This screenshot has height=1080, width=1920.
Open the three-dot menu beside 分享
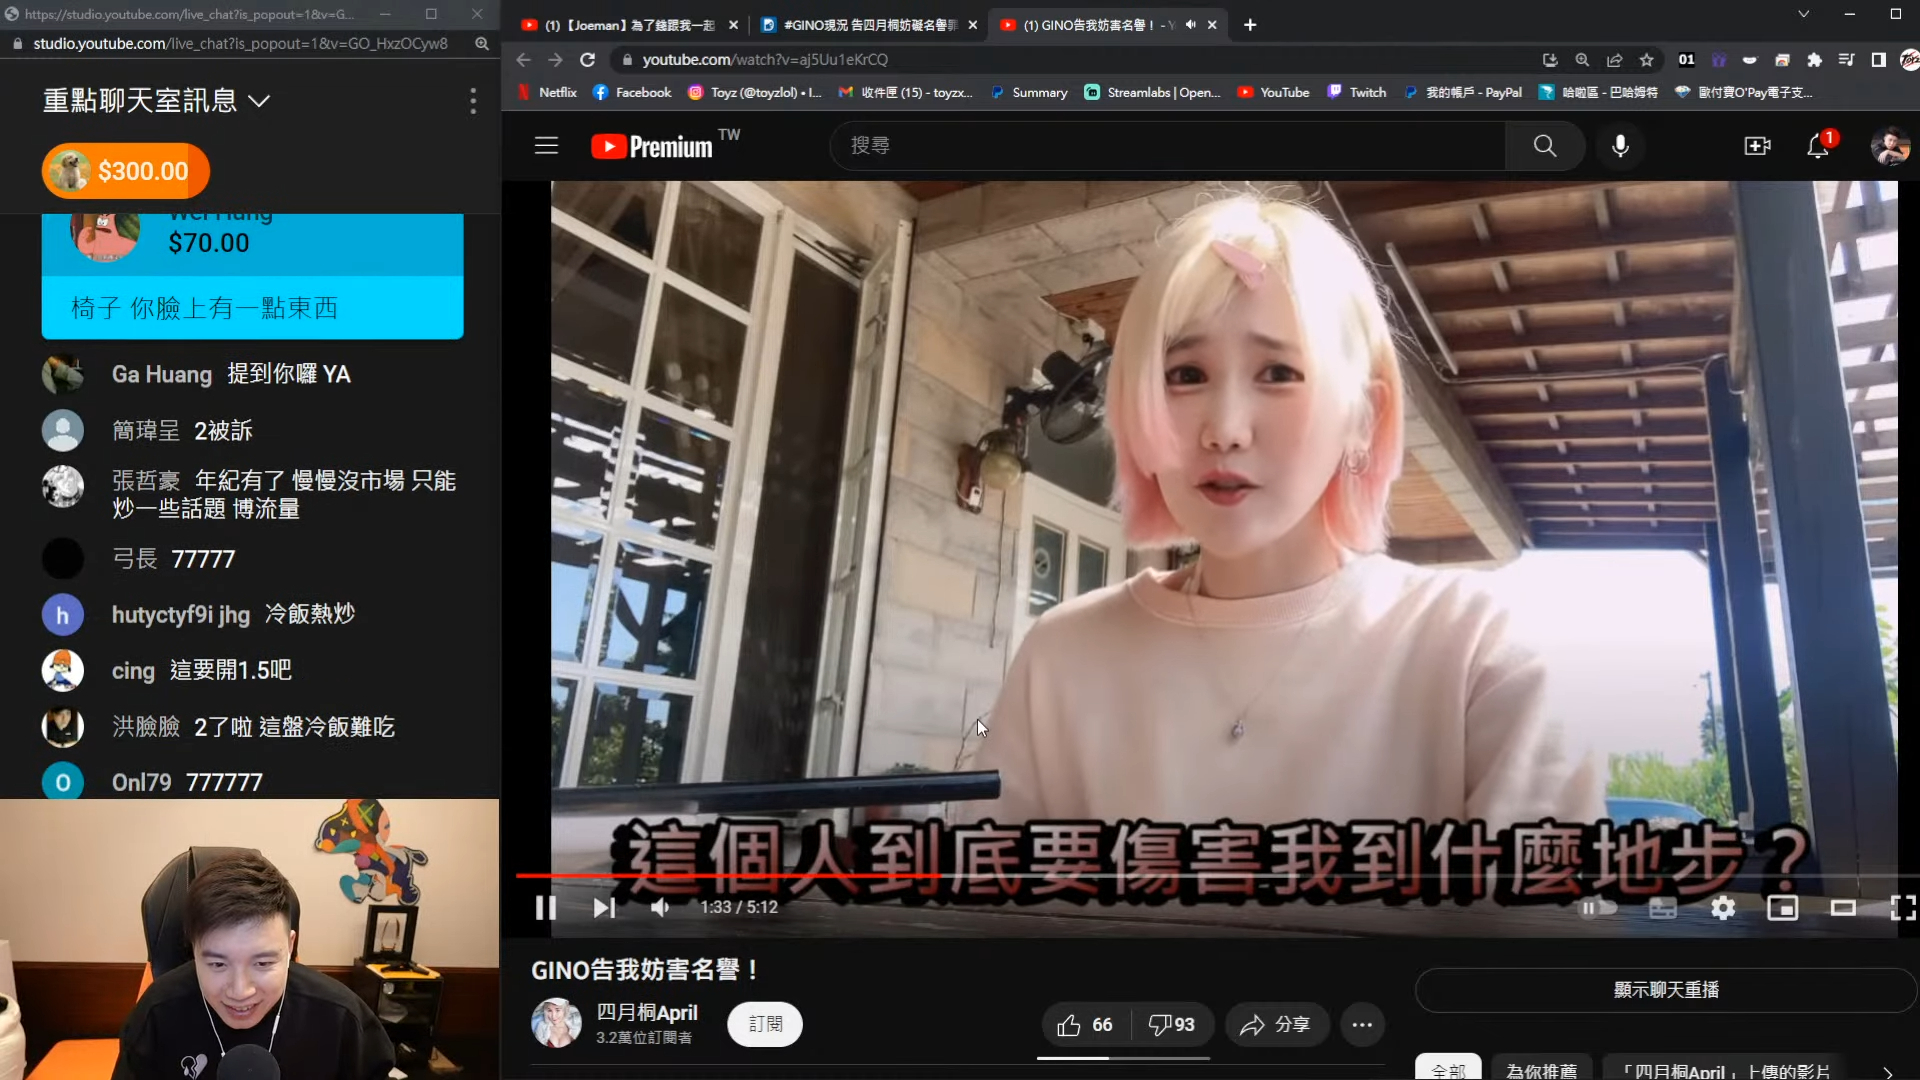(1364, 1024)
